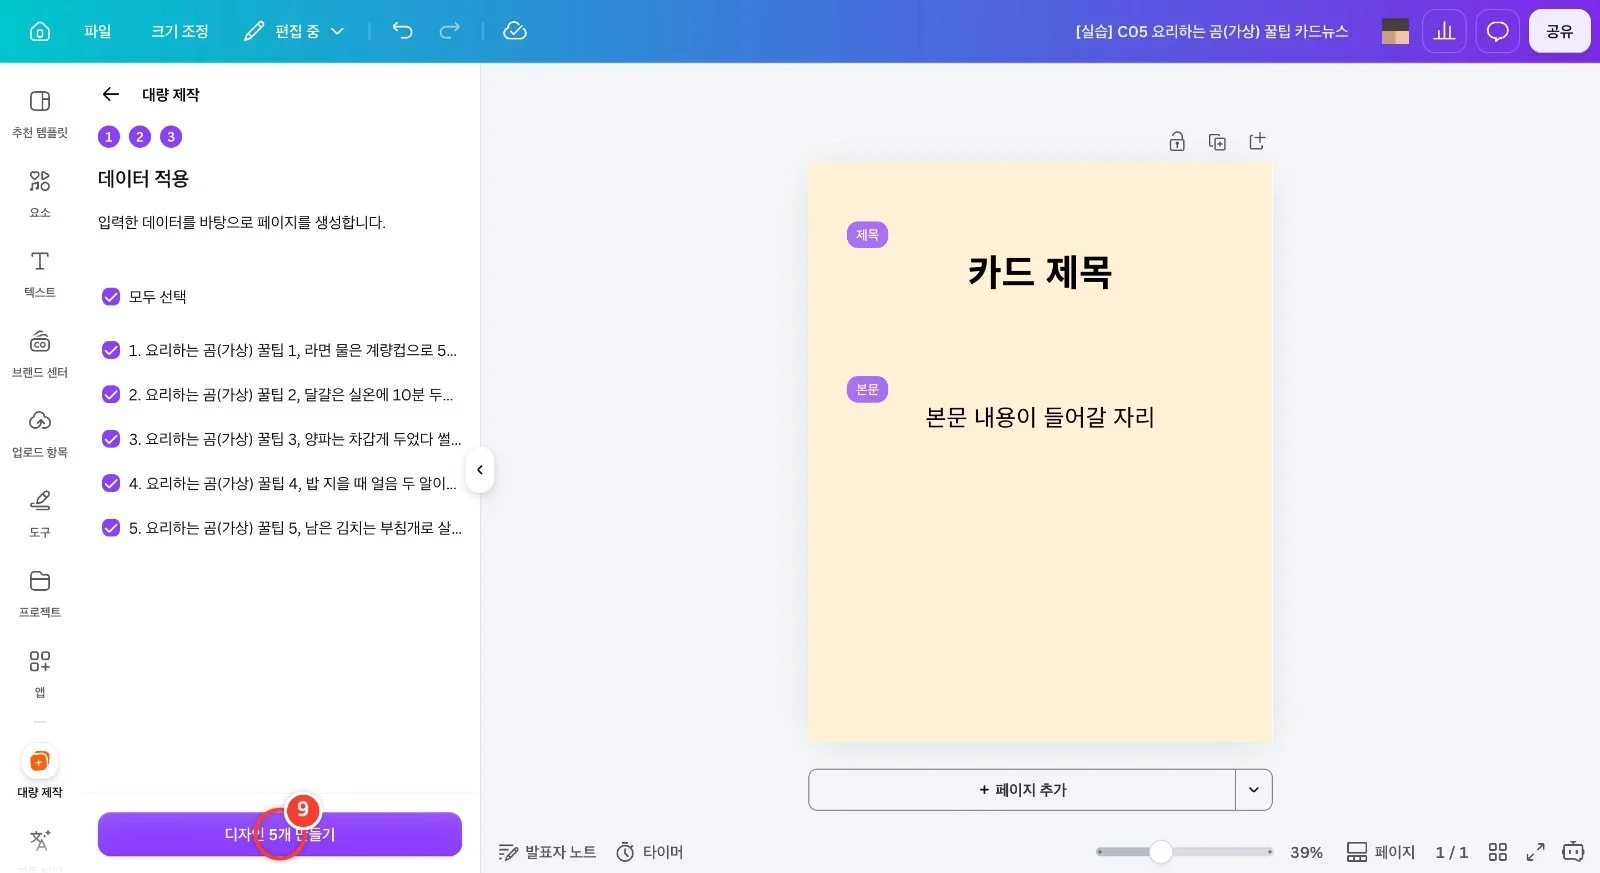
Task: Uncheck row 5 남은 김치는 부침개로
Action: [x=111, y=528]
